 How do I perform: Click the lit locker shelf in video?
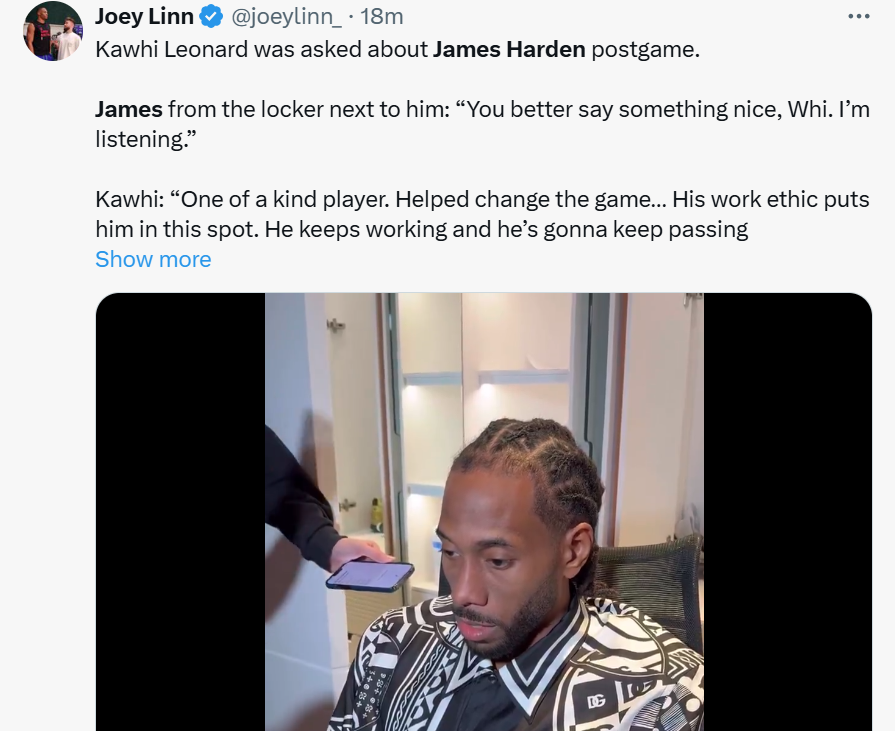click(524, 378)
